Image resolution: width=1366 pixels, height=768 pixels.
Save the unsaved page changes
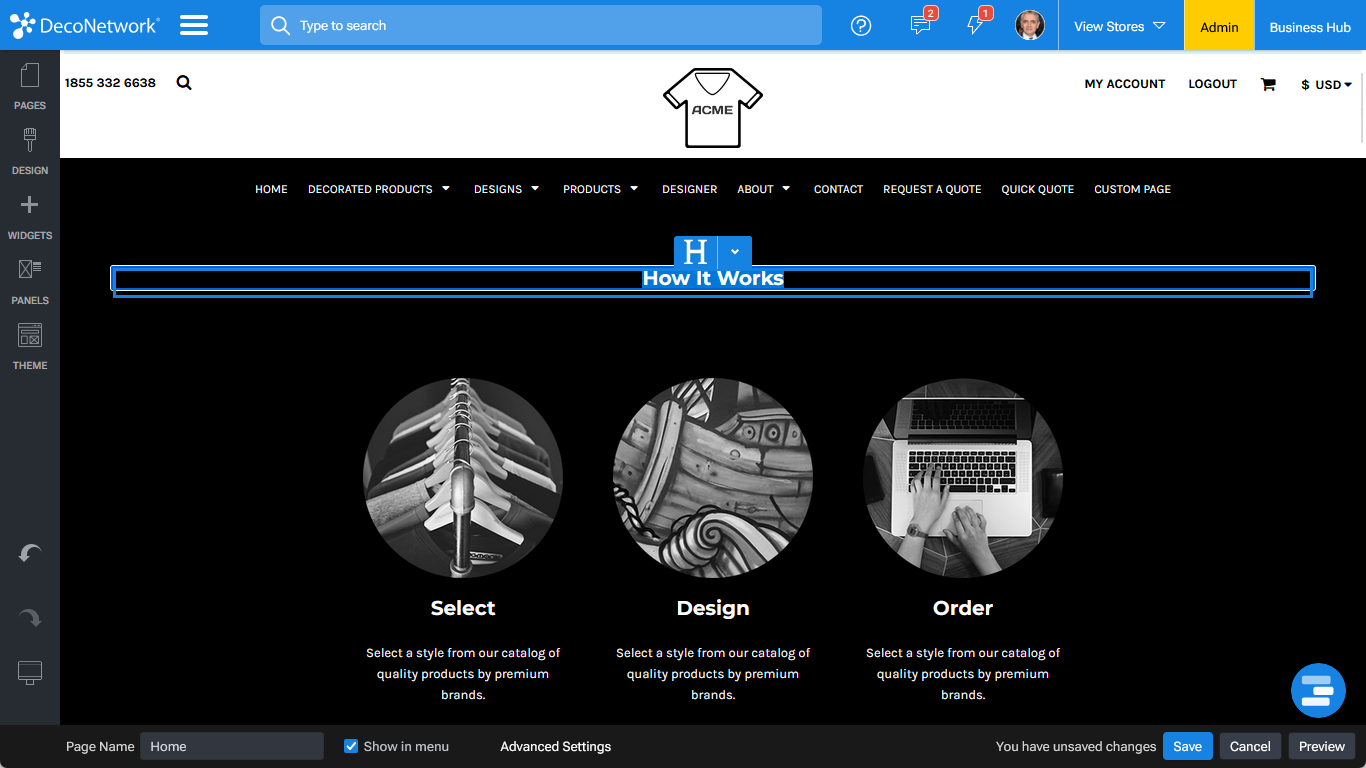[1187, 746]
